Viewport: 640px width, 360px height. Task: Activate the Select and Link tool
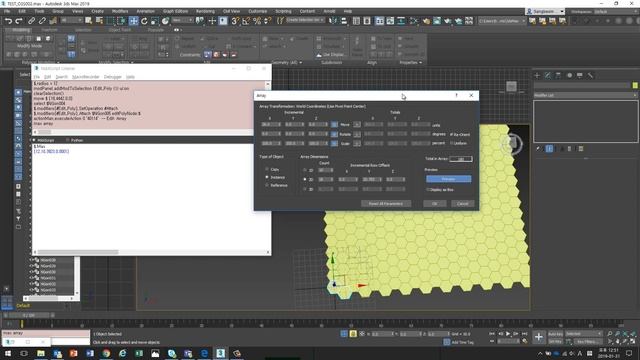[31, 20]
